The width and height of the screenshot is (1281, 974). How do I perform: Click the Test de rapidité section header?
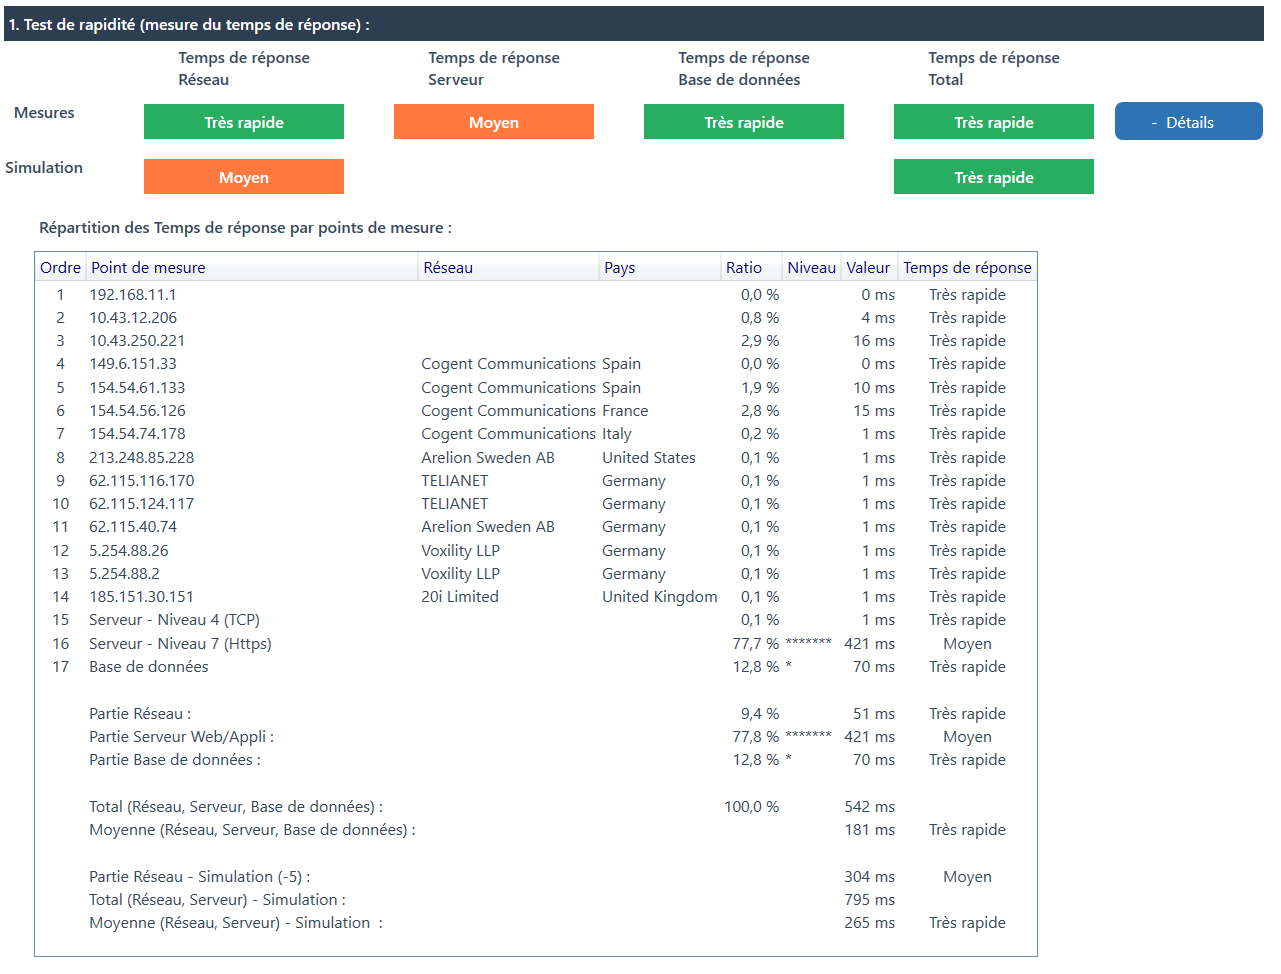click(x=634, y=24)
